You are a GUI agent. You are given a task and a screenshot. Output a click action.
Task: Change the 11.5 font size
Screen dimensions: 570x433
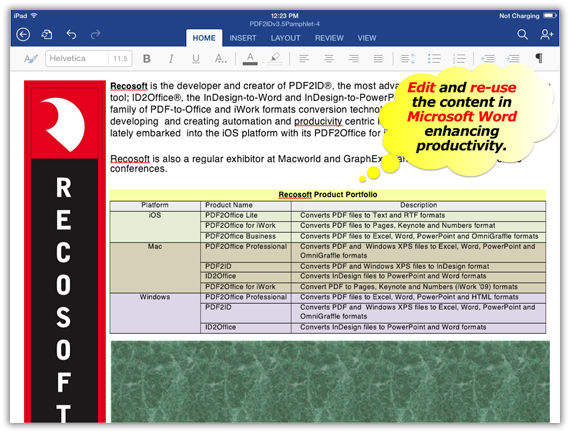[x=120, y=59]
